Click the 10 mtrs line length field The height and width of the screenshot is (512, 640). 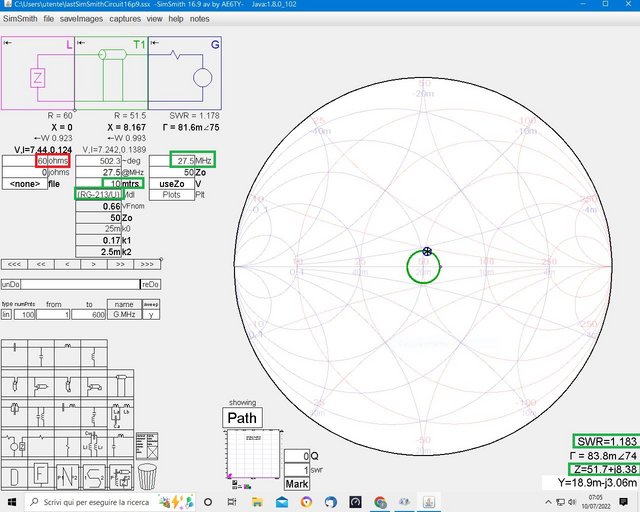click(x=98, y=184)
